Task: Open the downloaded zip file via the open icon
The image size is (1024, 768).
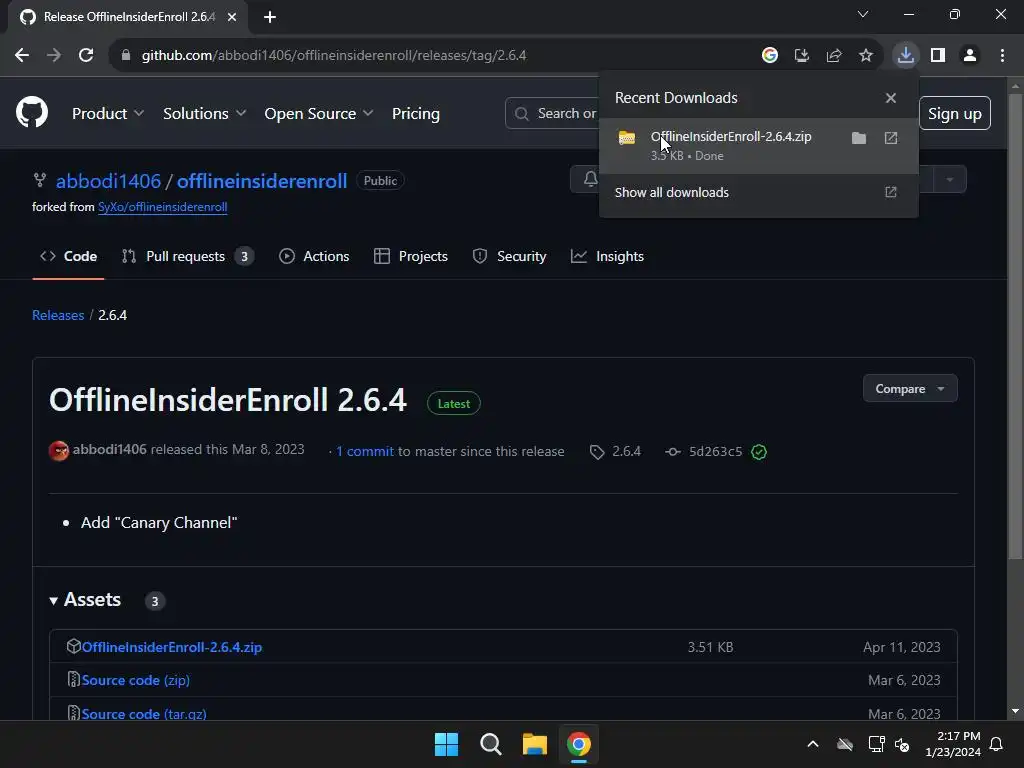Action: coord(891,138)
